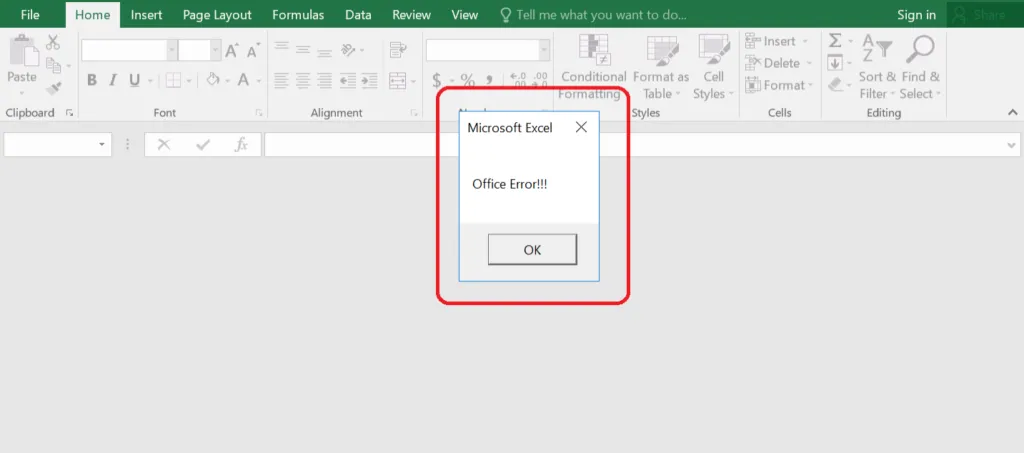Image resolution: width=1024 pixels, height=453 pixels.
Task: Click Insert cells button
Action: pos(777,41)
